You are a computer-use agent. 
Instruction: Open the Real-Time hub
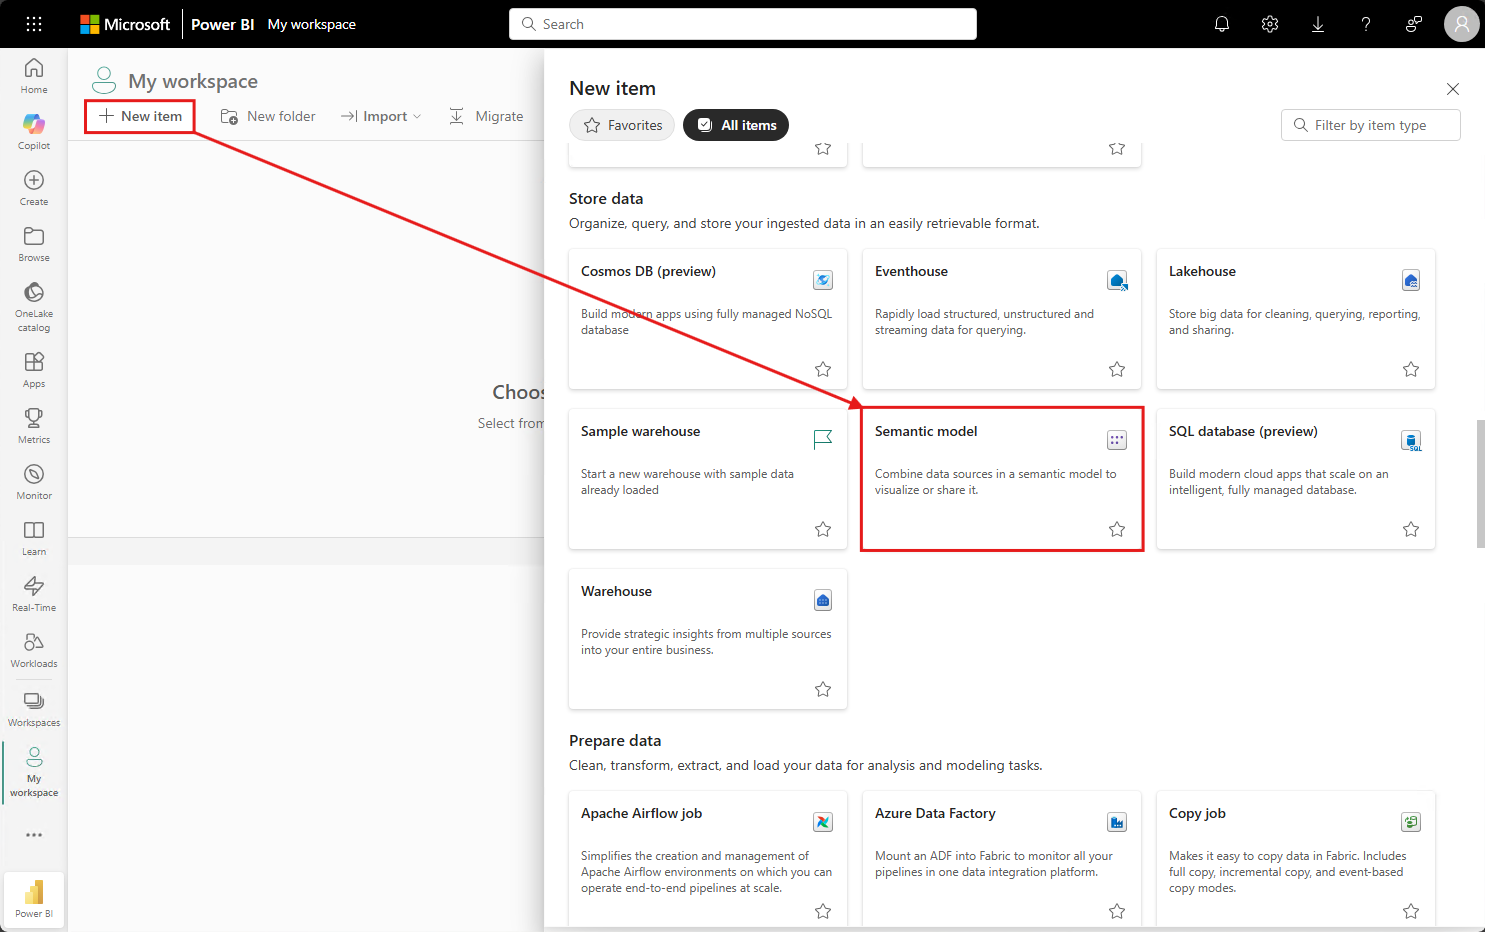pyautogui.click(x=33, y=591)
